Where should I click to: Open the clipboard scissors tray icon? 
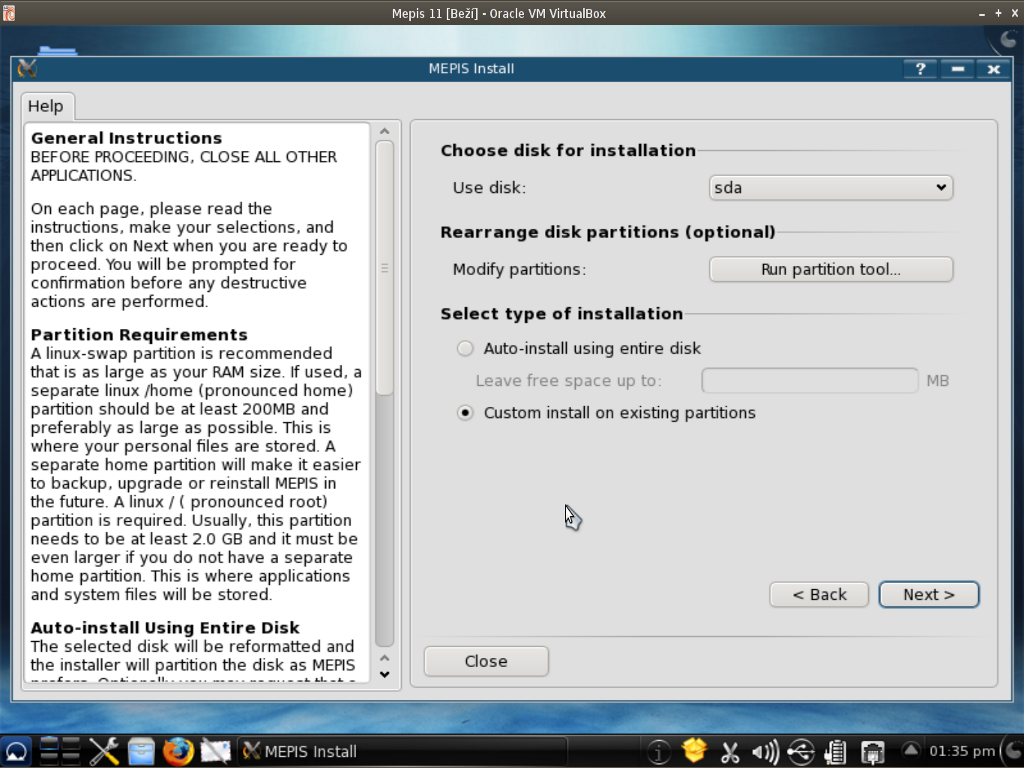730,752
